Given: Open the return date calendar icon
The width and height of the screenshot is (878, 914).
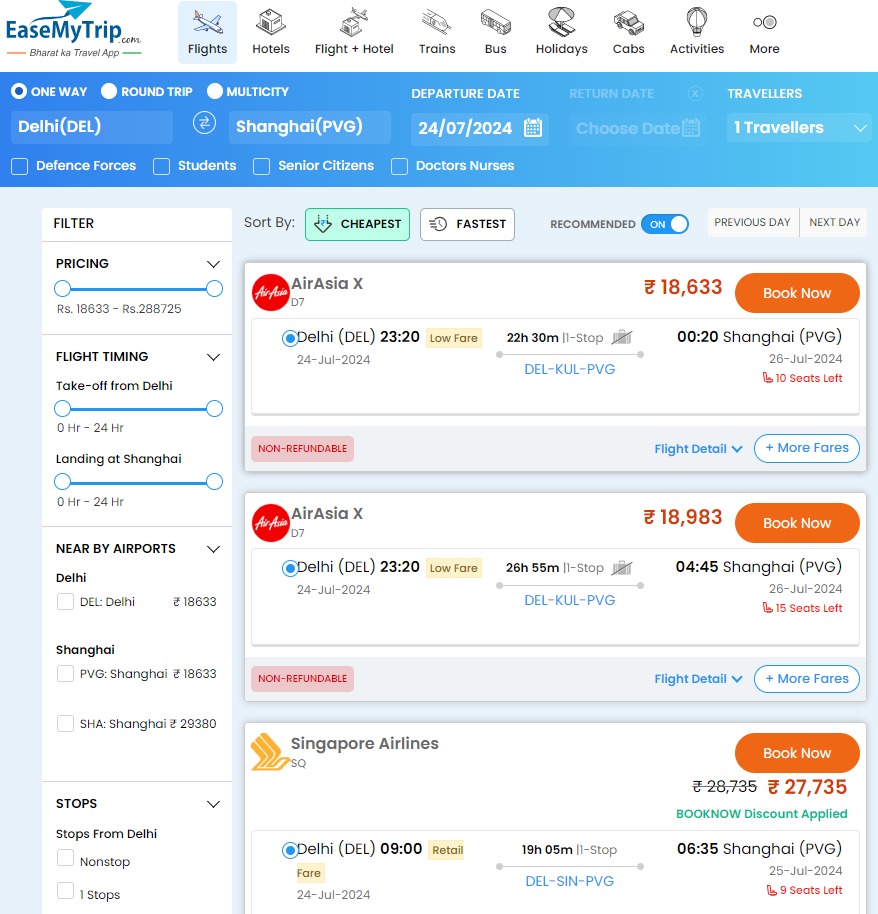Looking at the screenshot, I should coord(691,127).
